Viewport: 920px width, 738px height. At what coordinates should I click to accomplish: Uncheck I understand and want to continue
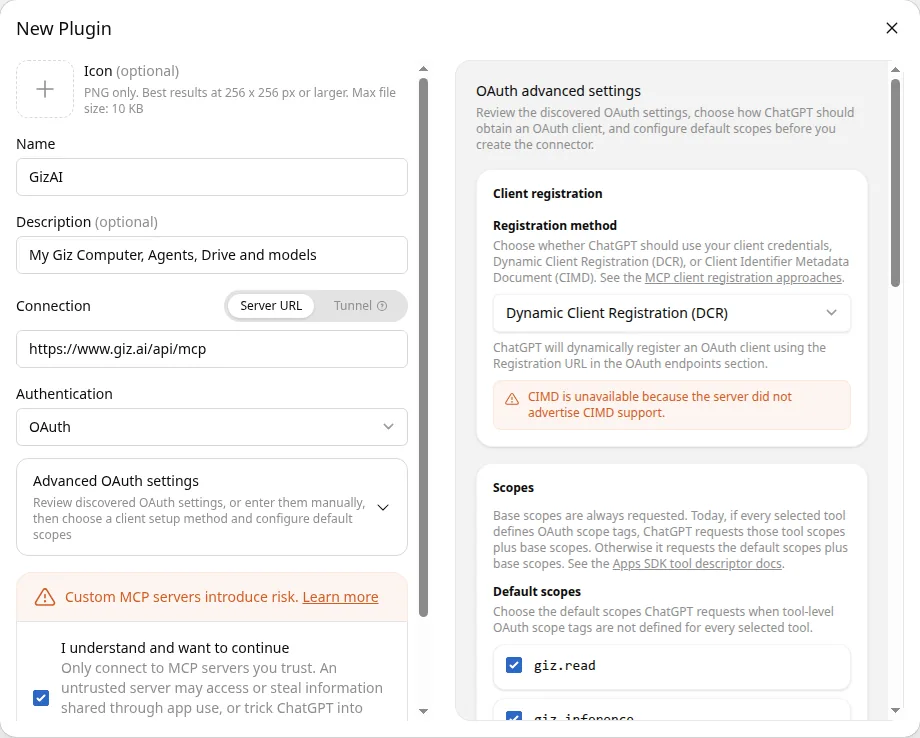pos(41,698)
